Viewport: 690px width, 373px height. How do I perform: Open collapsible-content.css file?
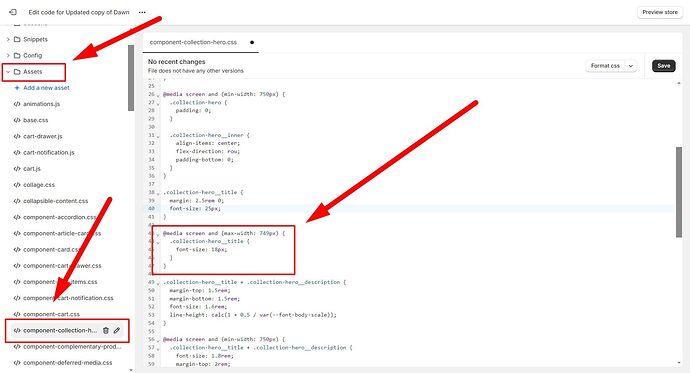(55, 201)
